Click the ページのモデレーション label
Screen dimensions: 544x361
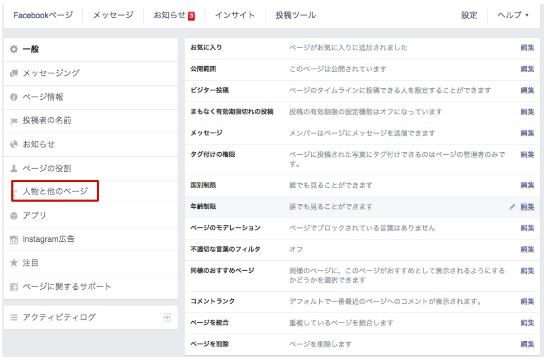coord(226,228)
